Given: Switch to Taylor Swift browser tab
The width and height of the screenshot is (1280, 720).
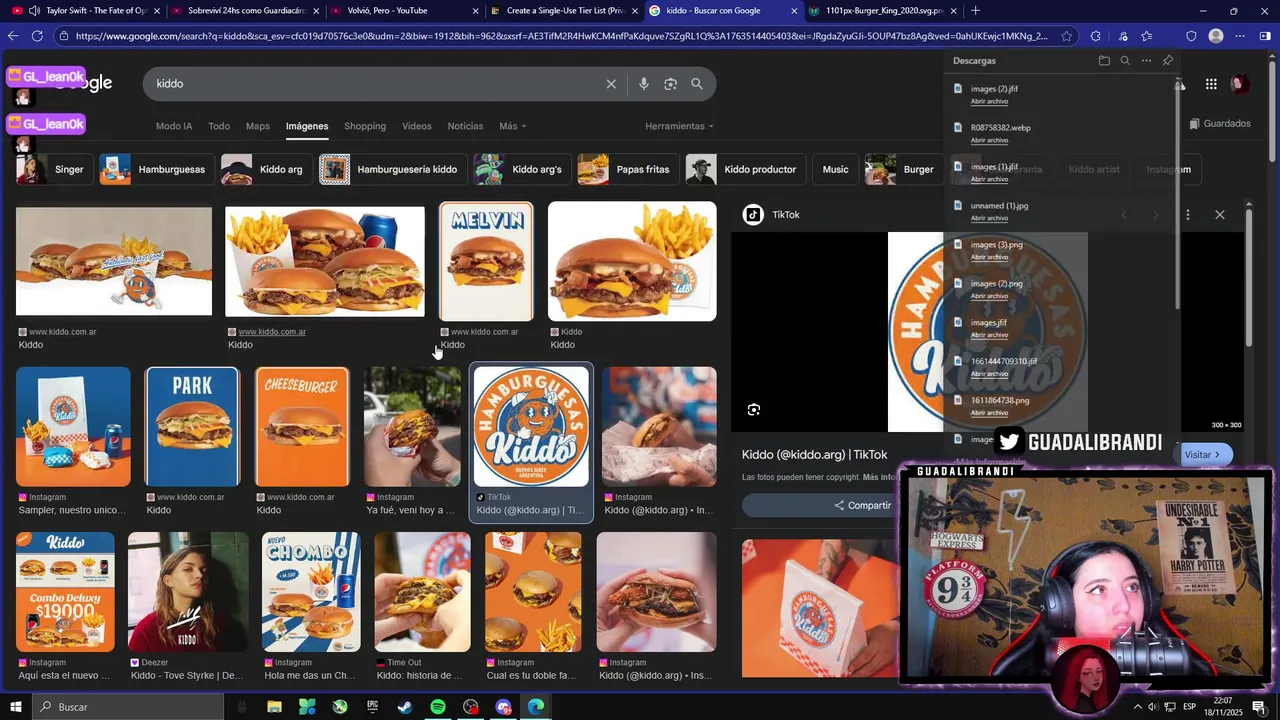Looking at the screenshot, I should [x=85, y=11].
